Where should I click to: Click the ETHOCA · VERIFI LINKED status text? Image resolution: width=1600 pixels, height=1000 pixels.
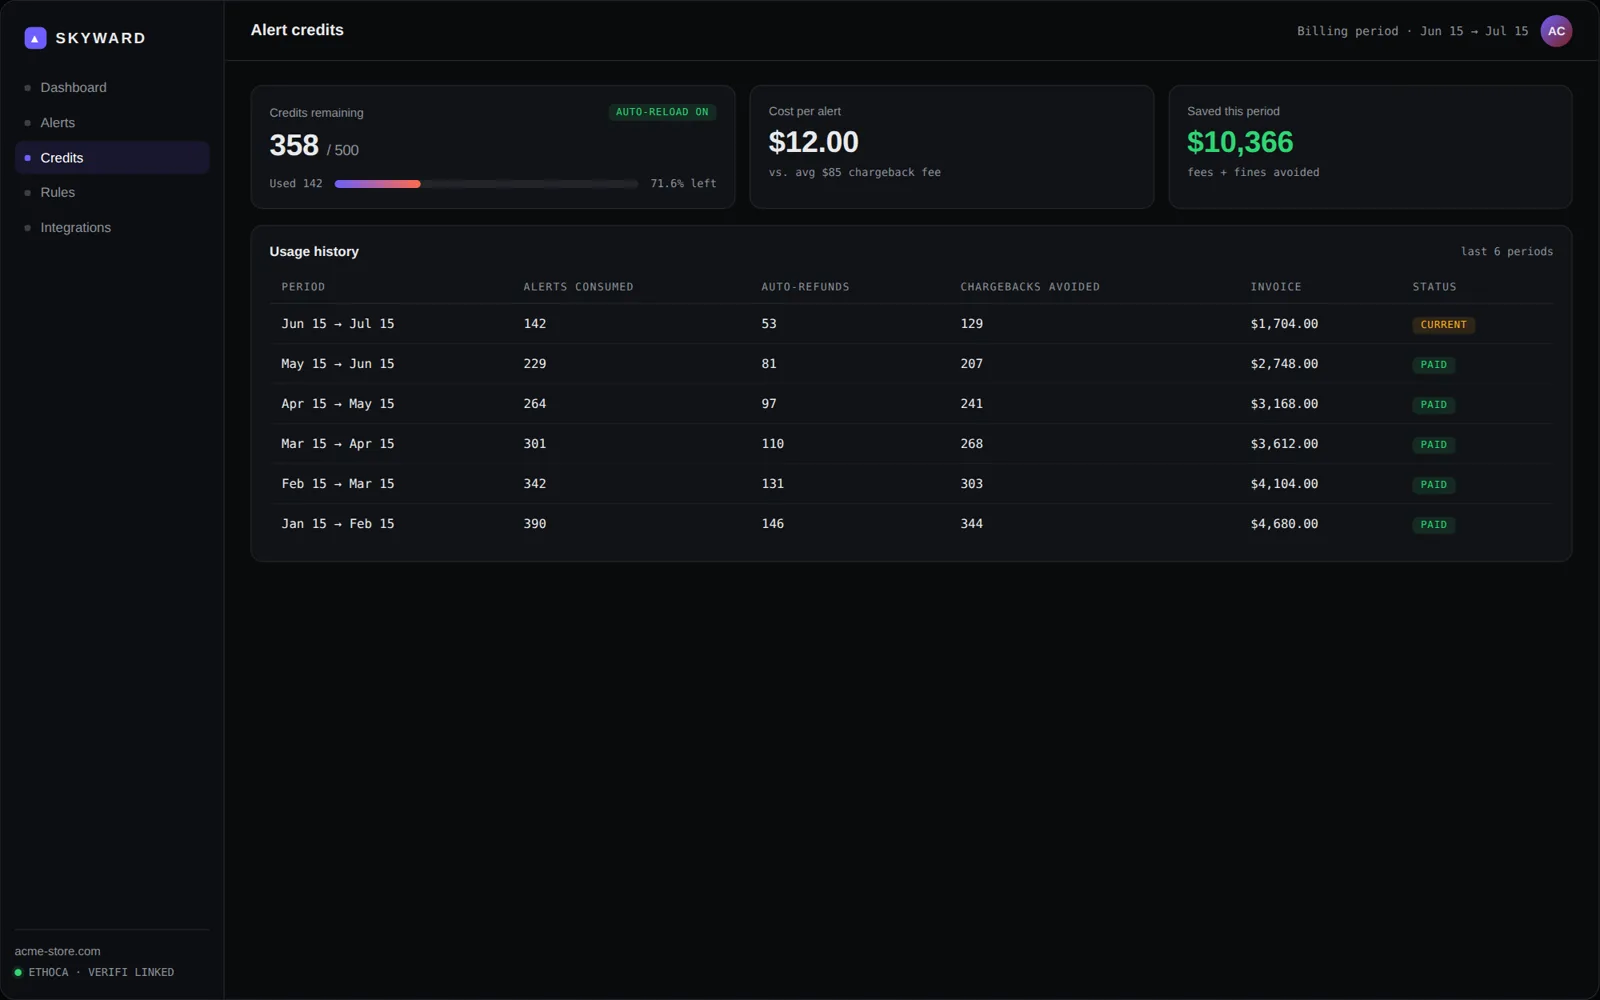101,972
